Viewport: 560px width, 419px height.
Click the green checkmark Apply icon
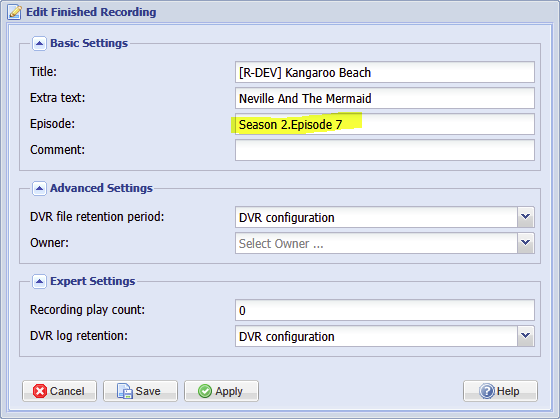point(205,391)
